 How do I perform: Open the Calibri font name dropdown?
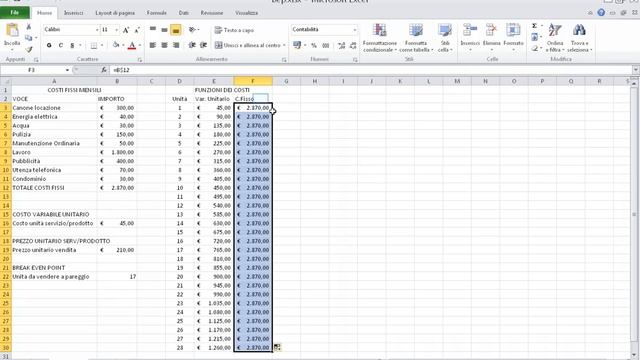[97, 30]
